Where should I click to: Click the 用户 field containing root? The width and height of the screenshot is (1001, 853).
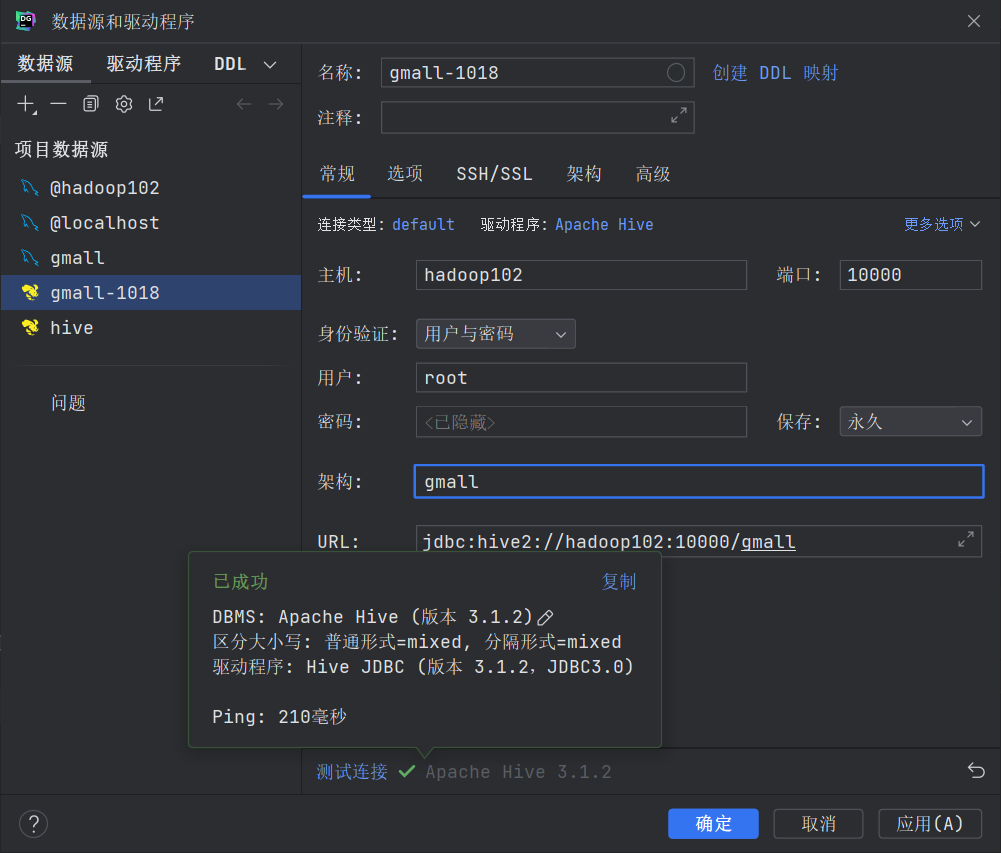coord(581,377)
